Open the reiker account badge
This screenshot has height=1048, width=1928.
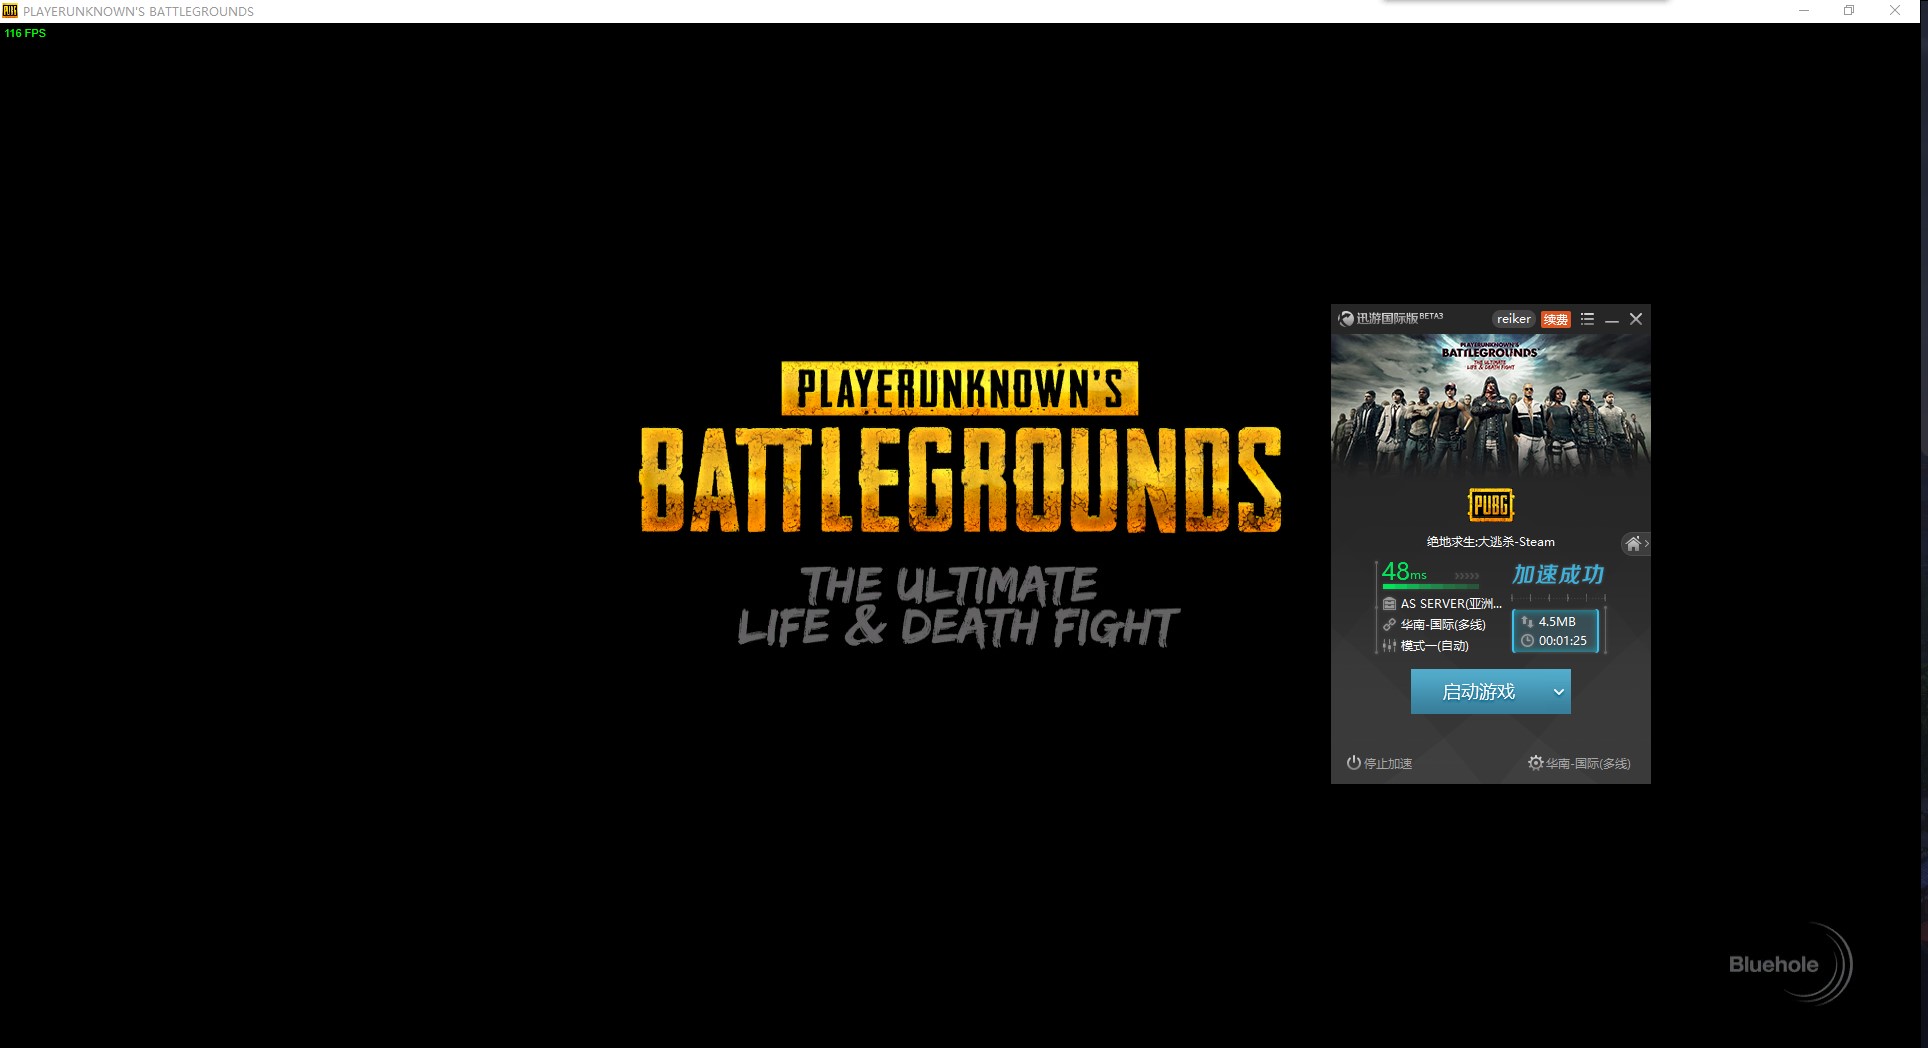(1513, 319)
